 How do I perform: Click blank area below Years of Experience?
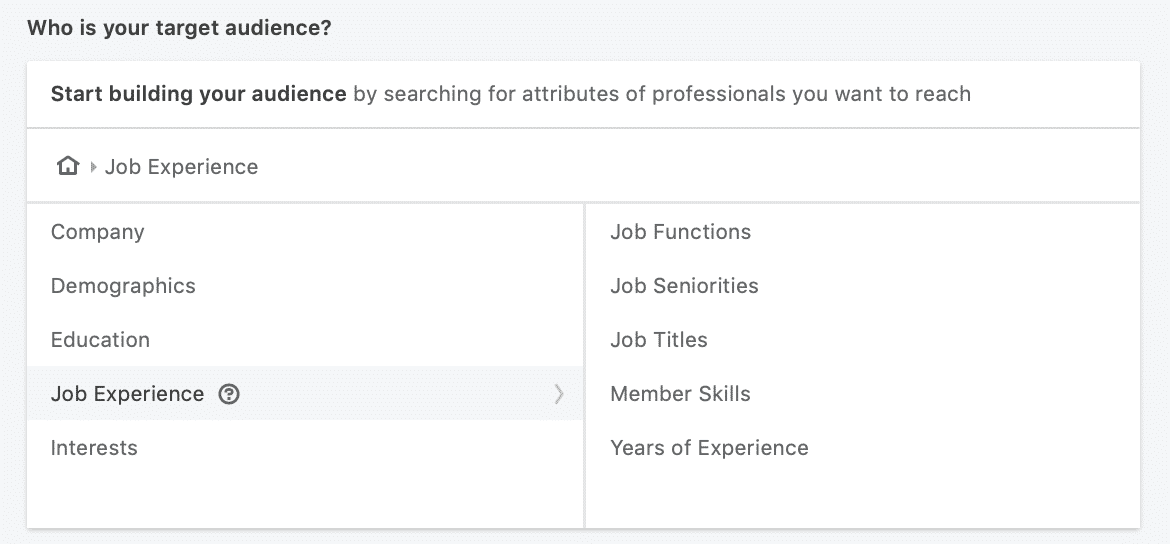863,501
